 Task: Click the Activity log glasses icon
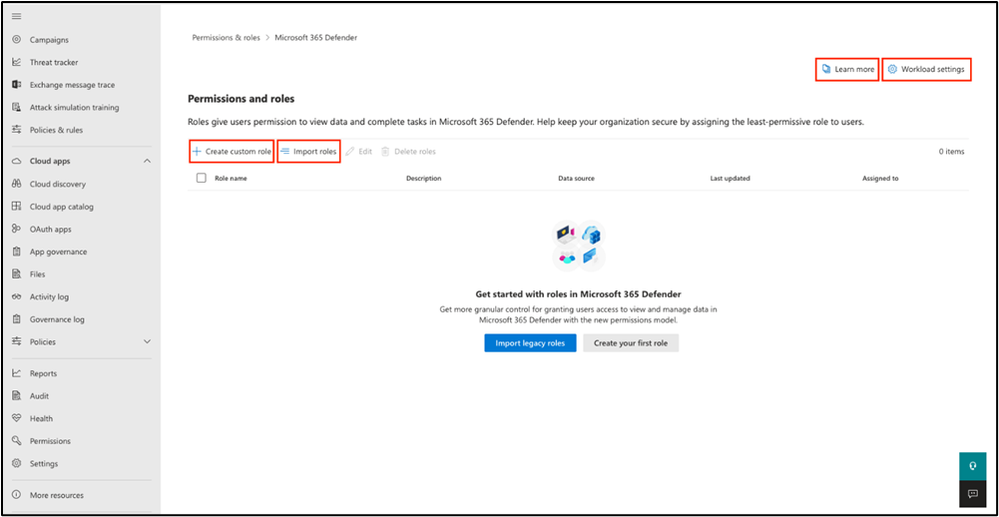[x=17, y=297]
